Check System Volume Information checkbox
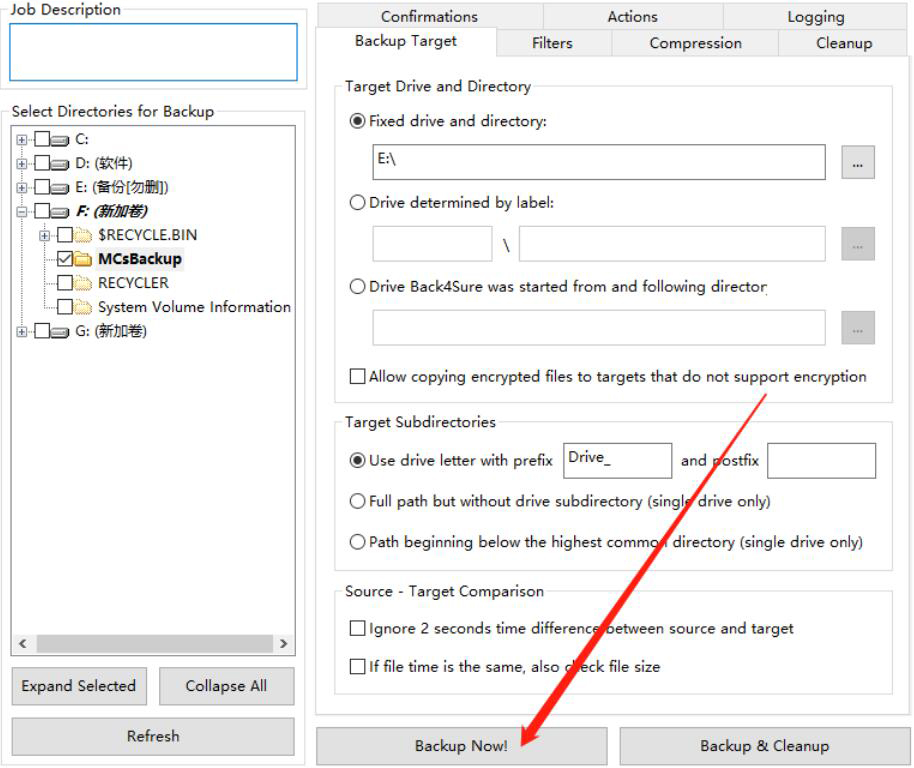 [x=65, y=307]
